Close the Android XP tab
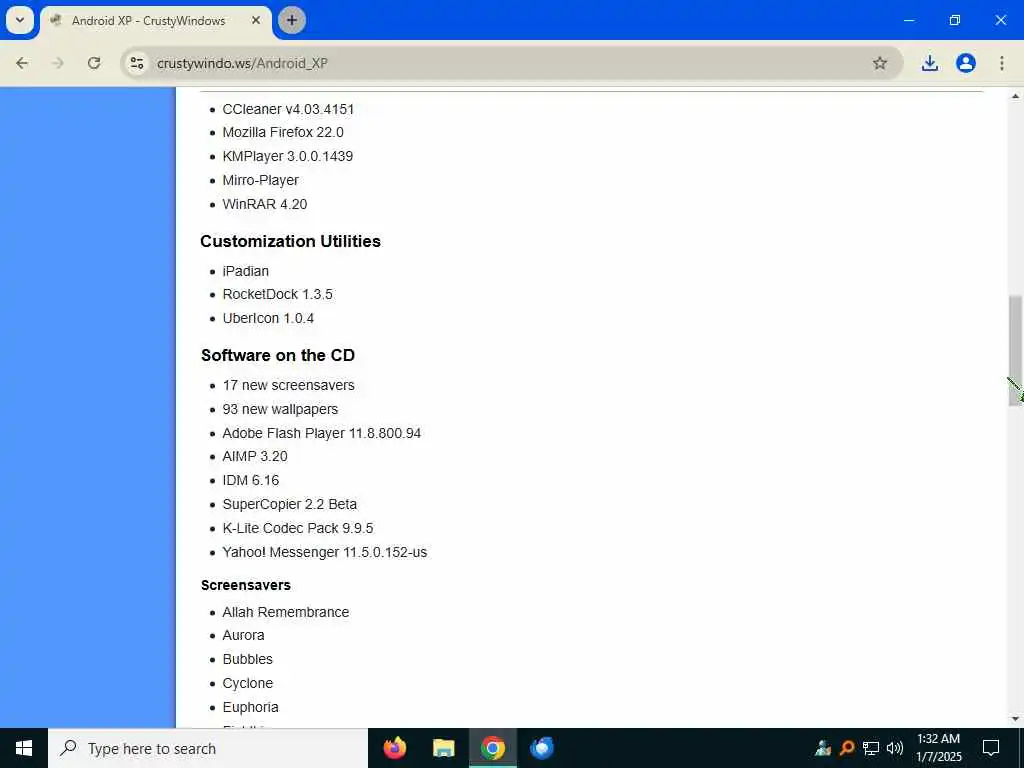The height and width of the screenshot is (768, 1024). pyautogui.click(x=256, y=20)
